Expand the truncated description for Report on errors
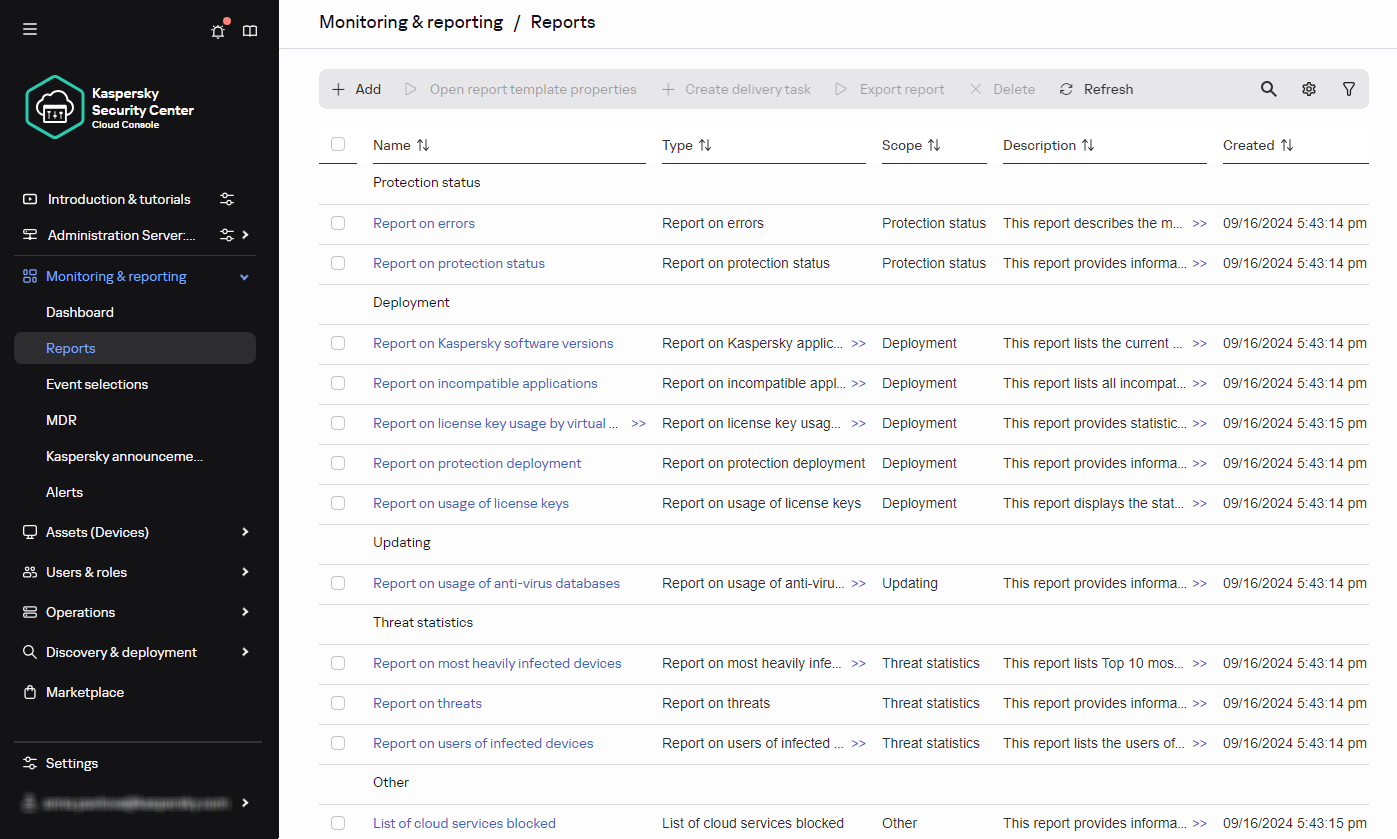Image resolution: width=1397 pixels, height=839 pixels. pos(1199,223)
